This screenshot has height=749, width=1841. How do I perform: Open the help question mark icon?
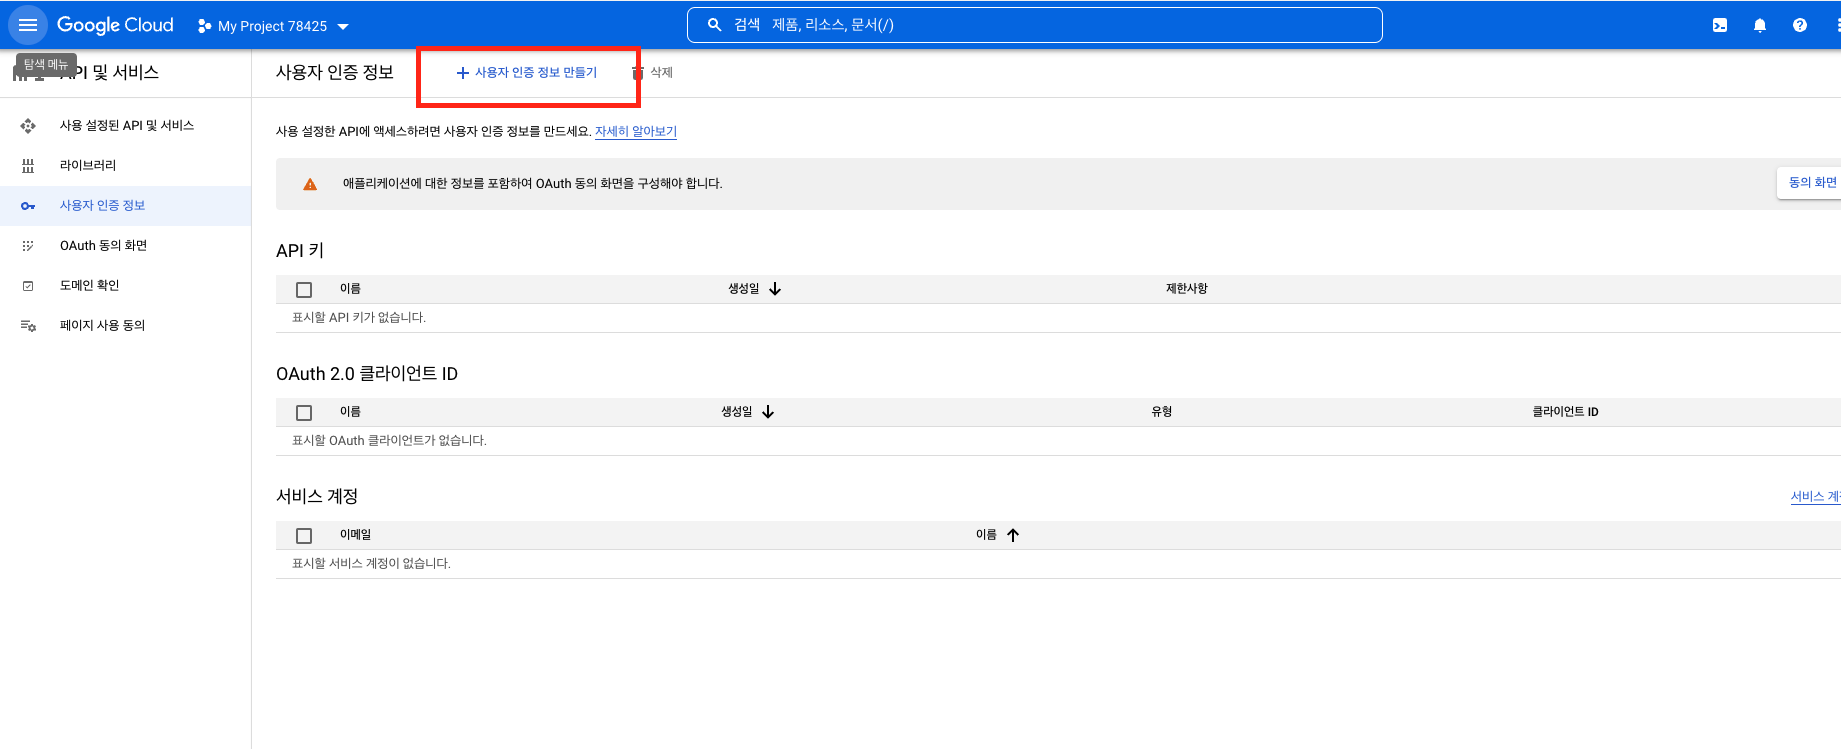tap(1799, 26)
